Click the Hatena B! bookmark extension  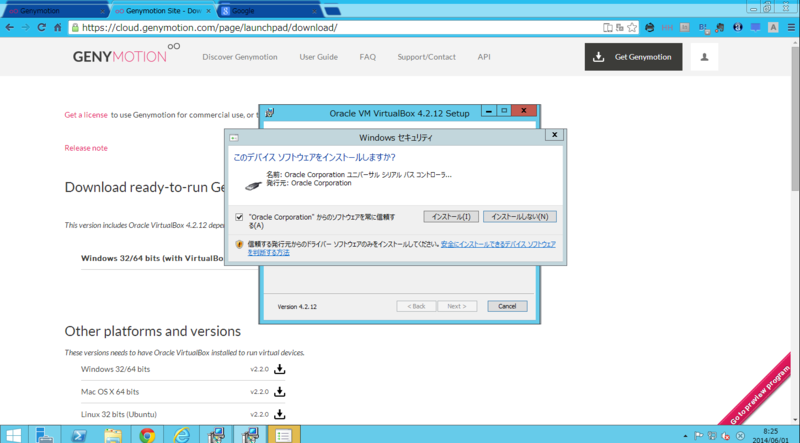[x=703, y=28]
